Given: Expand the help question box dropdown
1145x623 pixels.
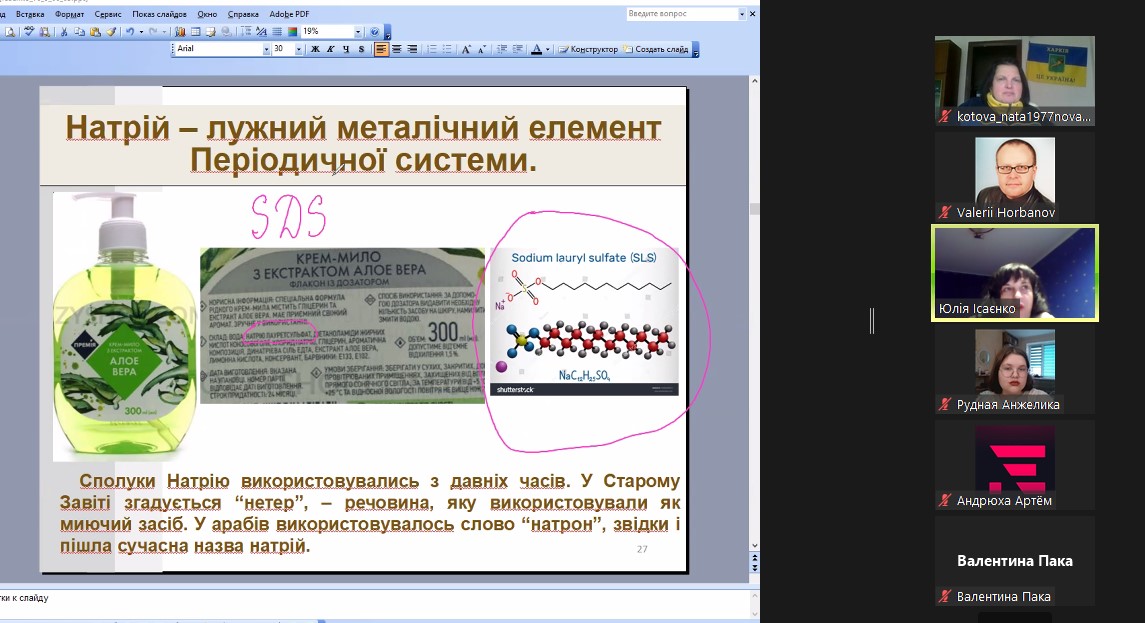Looking at the screenshot, I should point(742,14).
